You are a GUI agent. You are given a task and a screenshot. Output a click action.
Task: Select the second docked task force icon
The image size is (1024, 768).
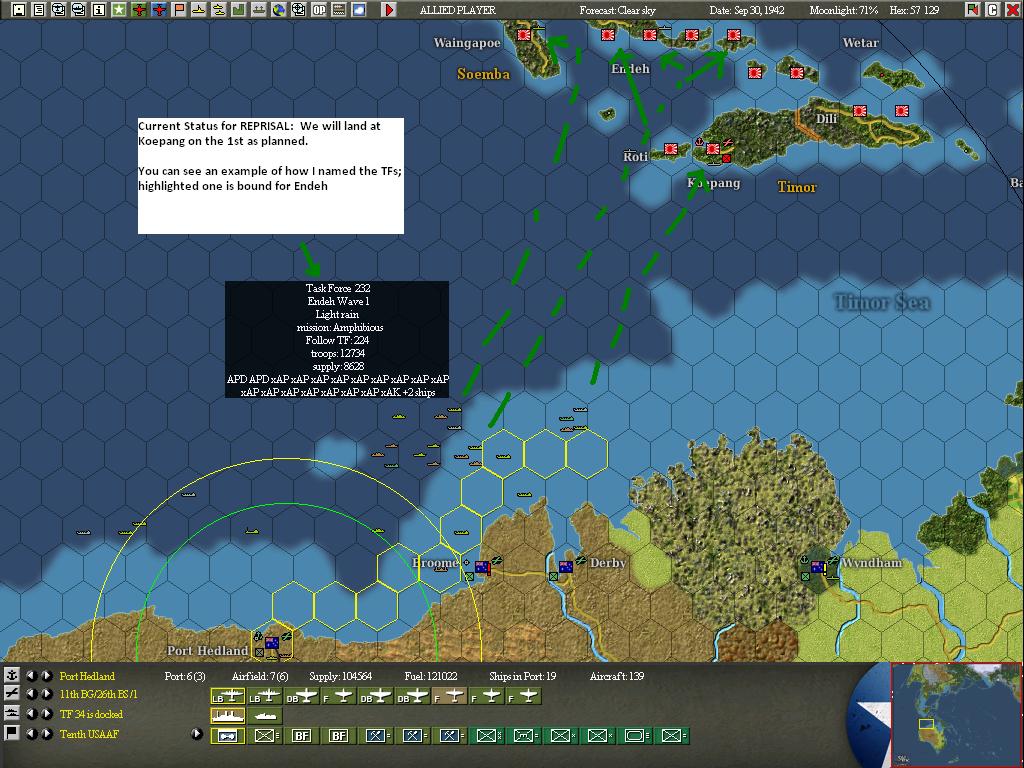tap(264, 716)
